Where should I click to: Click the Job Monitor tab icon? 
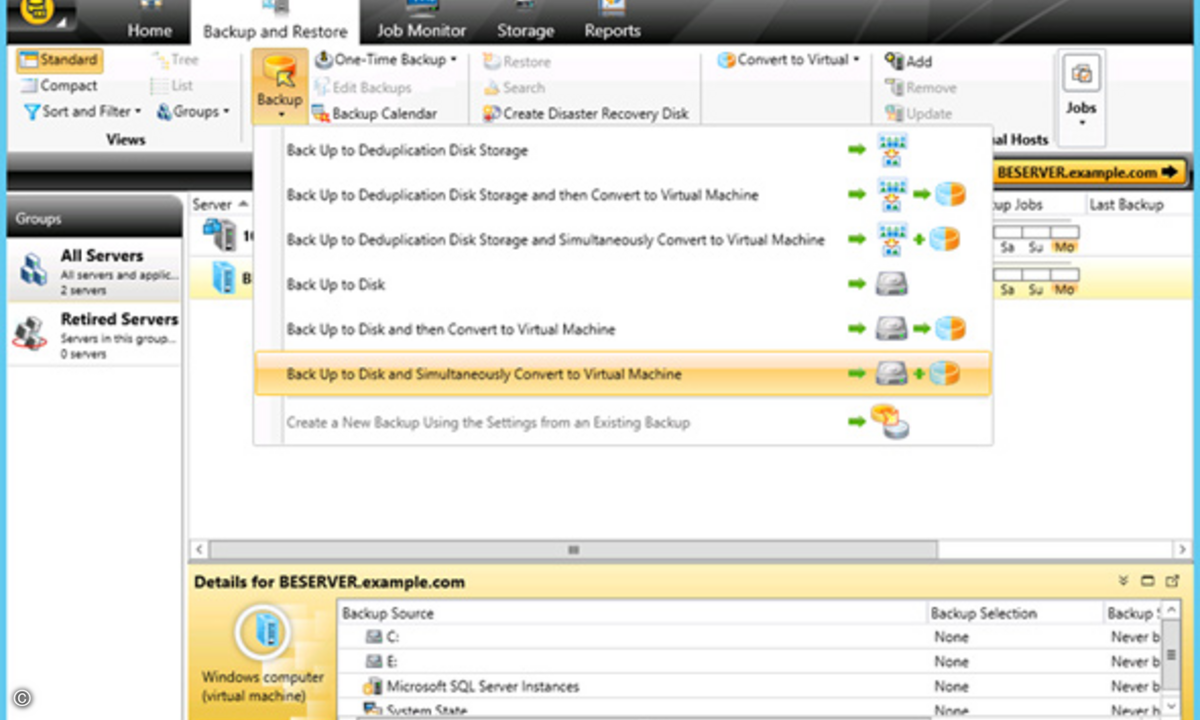421,8
